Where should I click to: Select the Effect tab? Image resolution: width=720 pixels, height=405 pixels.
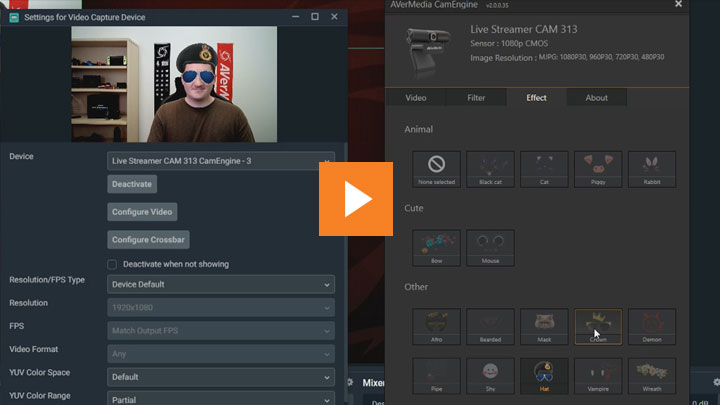(x=536, y=98)
